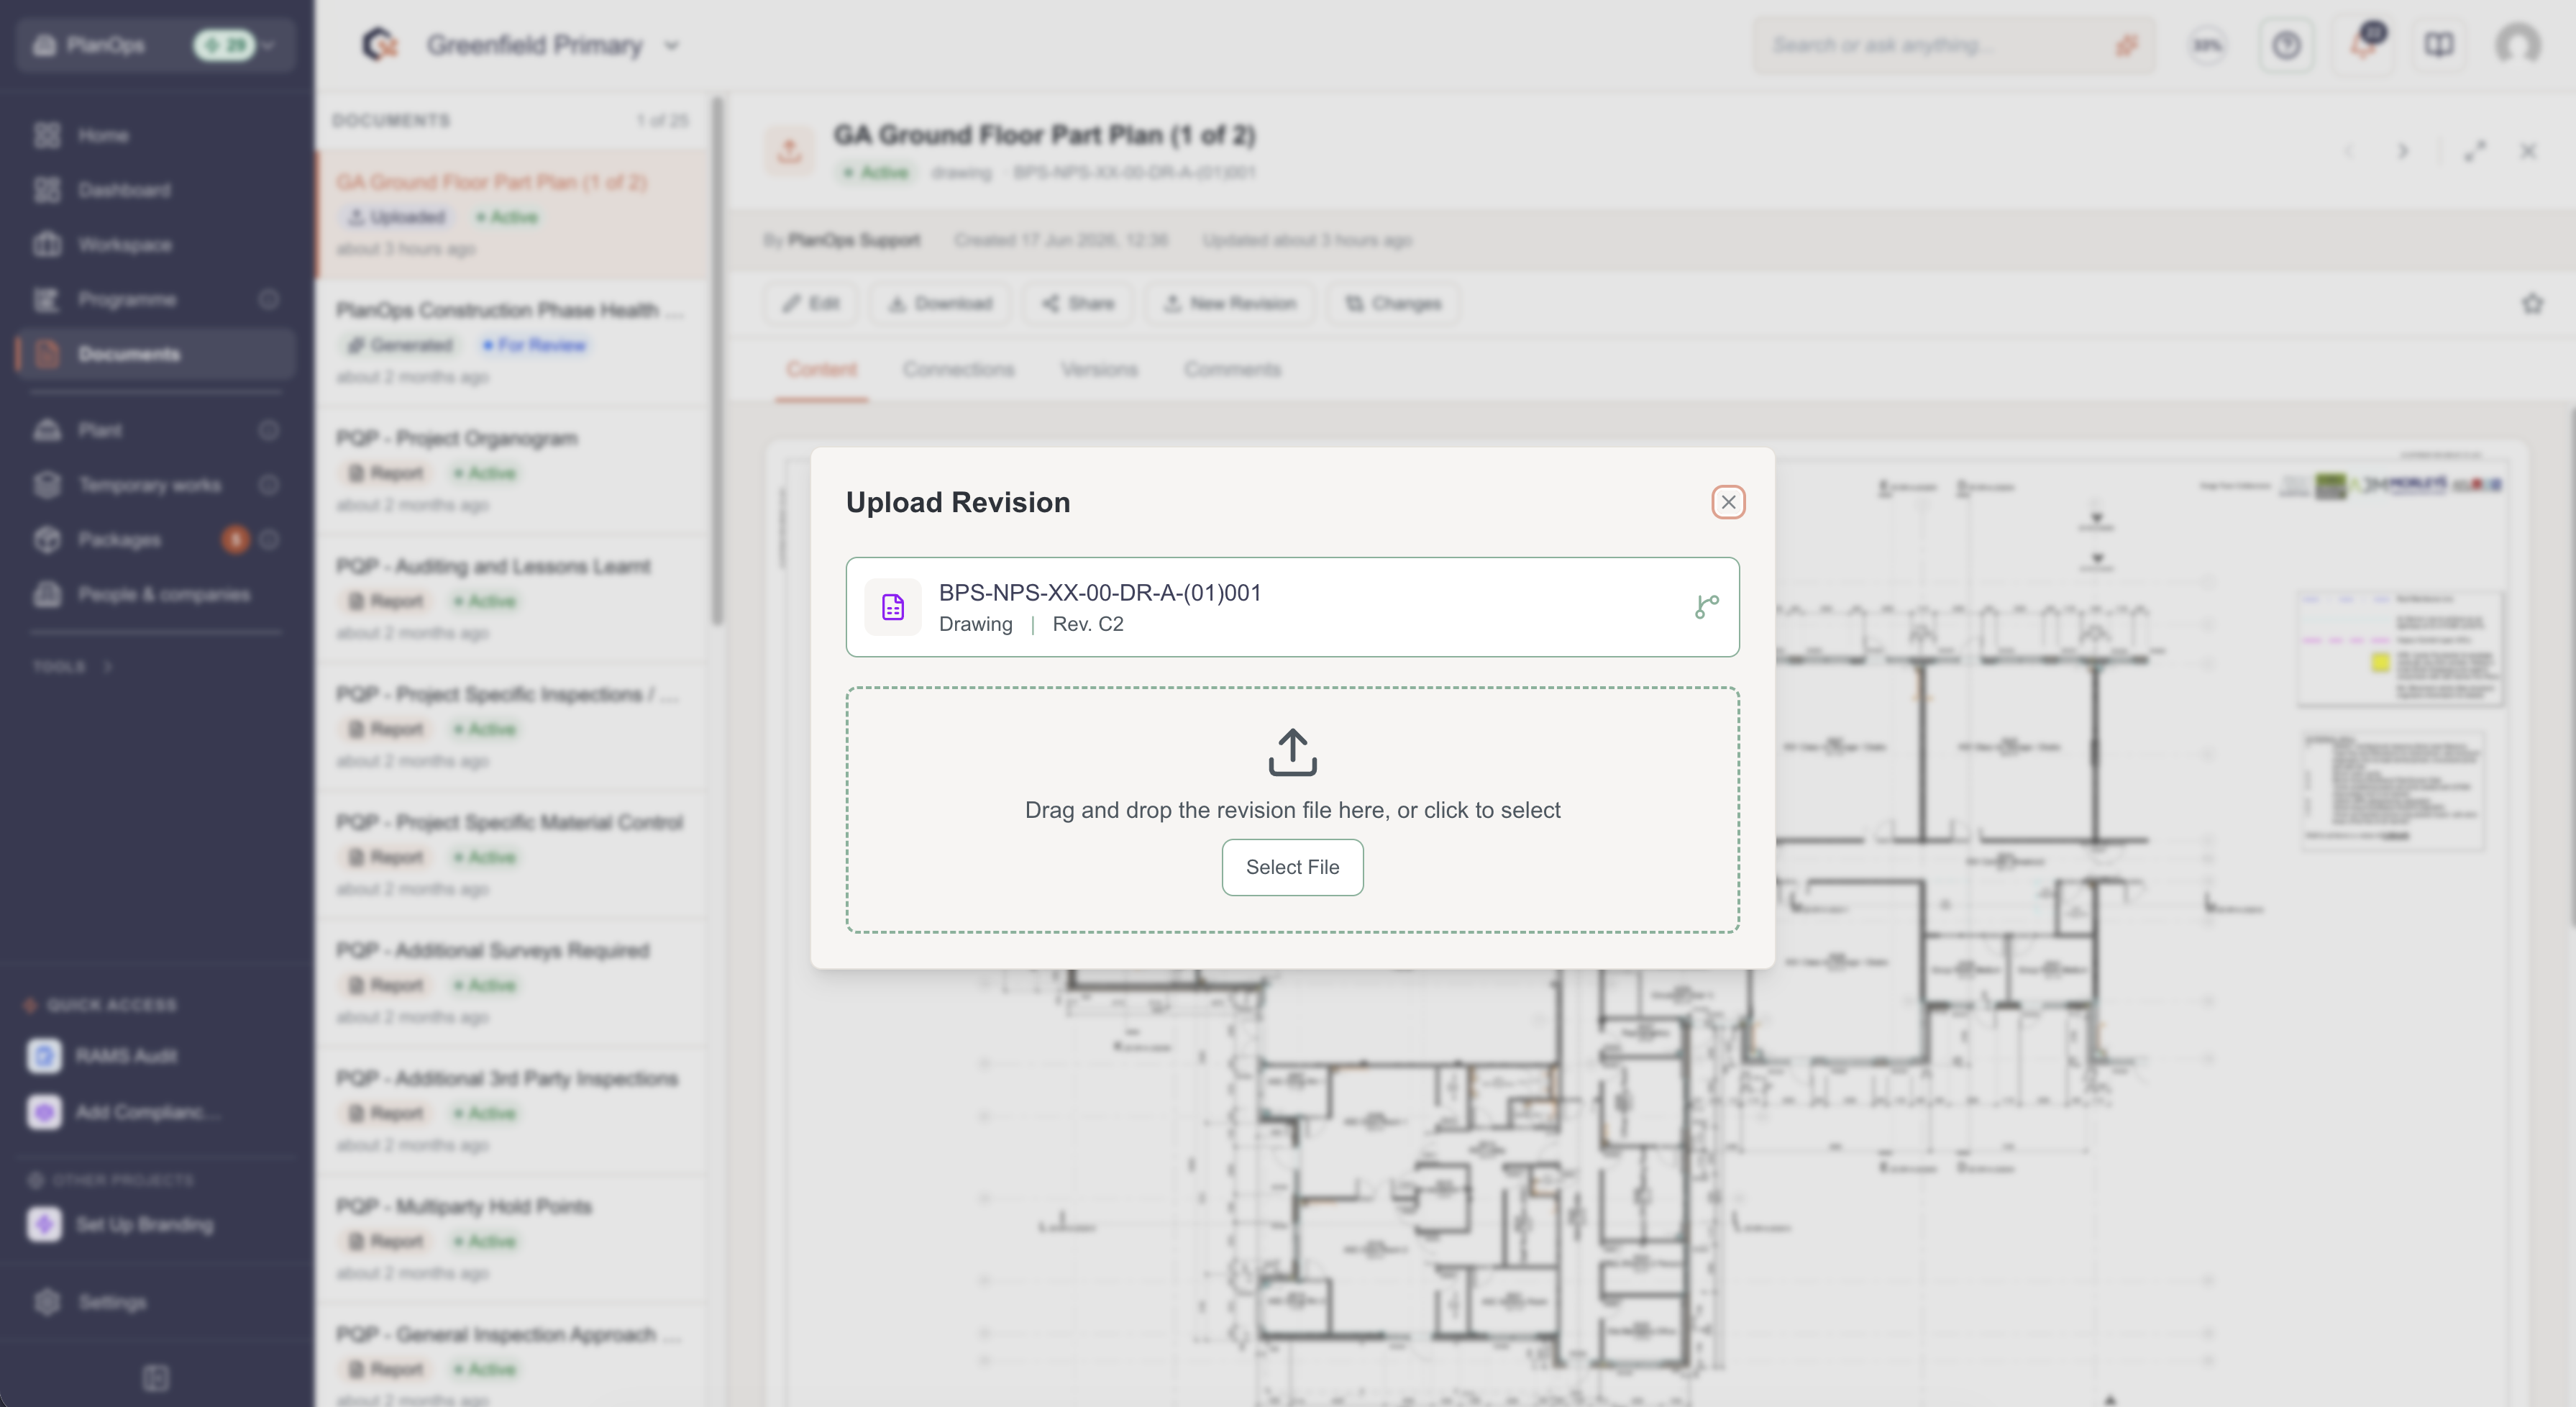The height and width of the screenshot is (1407, 2576).
Task: Click the Select File button
Action: (1292, 867)
